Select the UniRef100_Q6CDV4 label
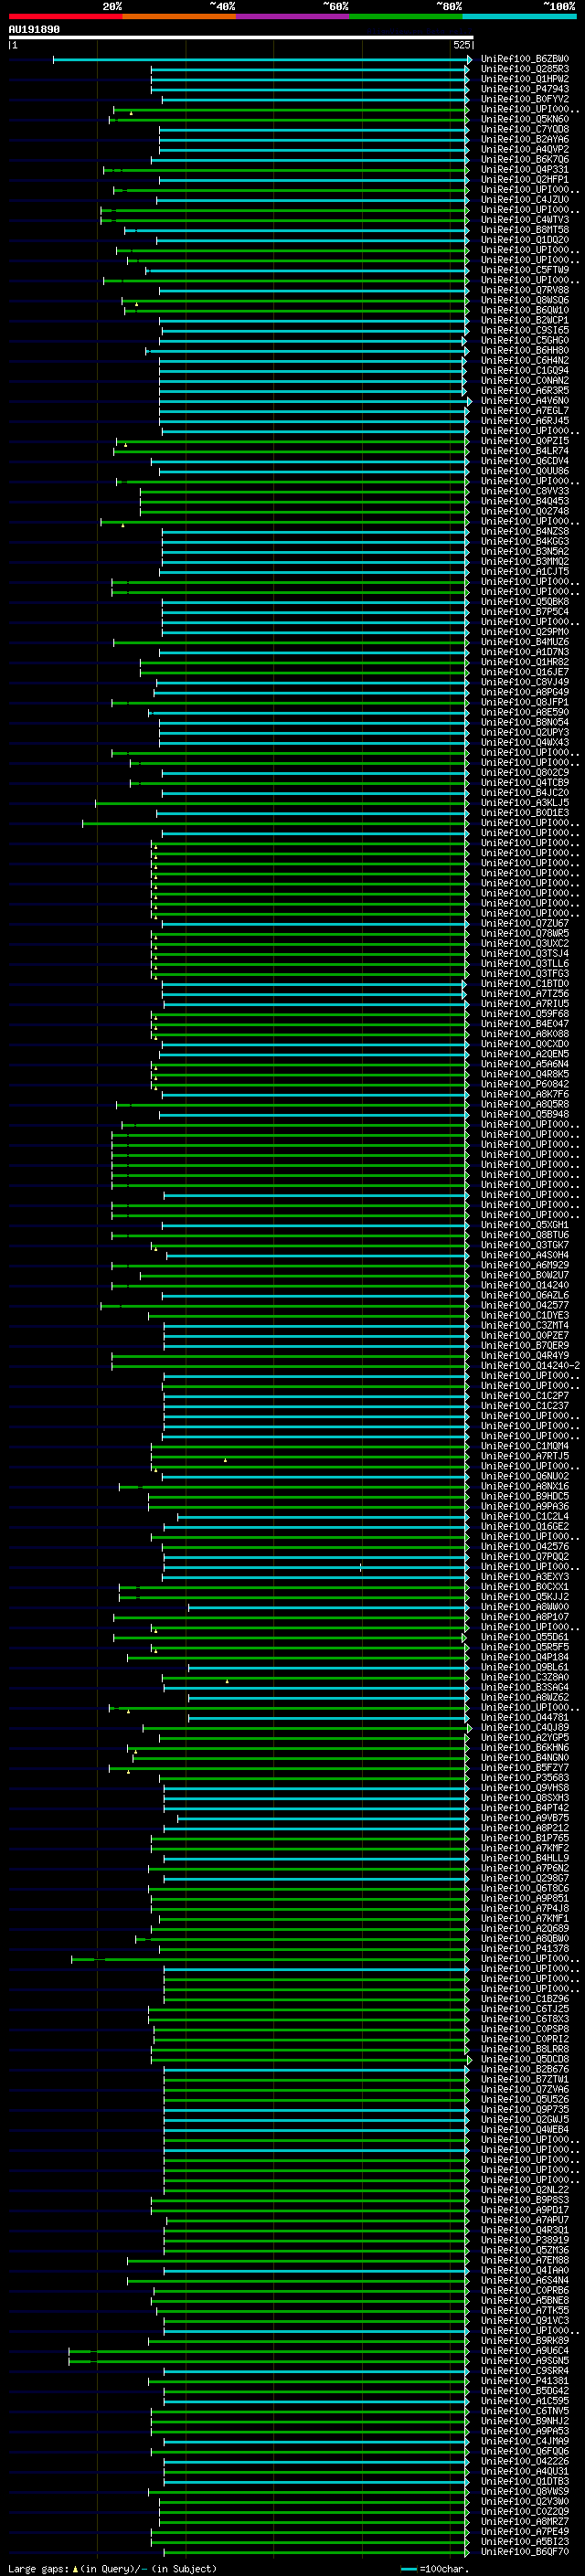 (525, 461)
